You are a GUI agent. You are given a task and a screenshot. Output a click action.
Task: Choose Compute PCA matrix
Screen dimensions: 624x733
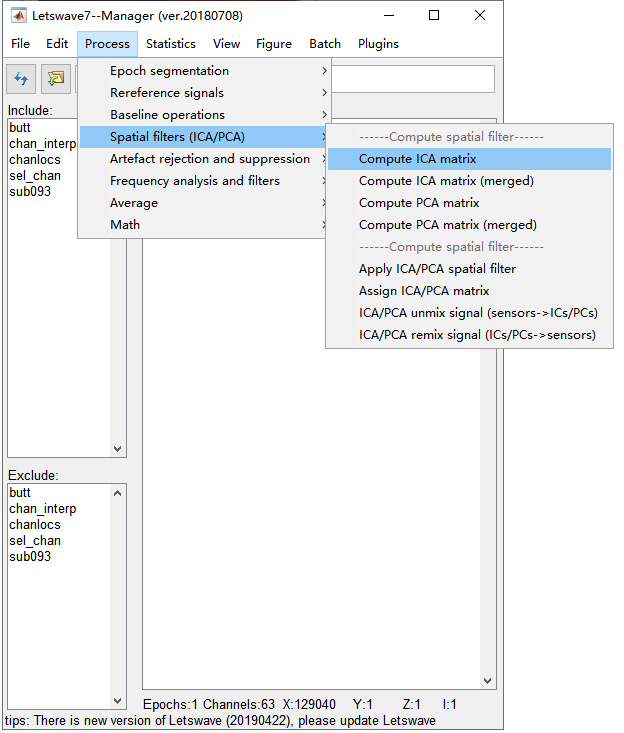point(469,203)
